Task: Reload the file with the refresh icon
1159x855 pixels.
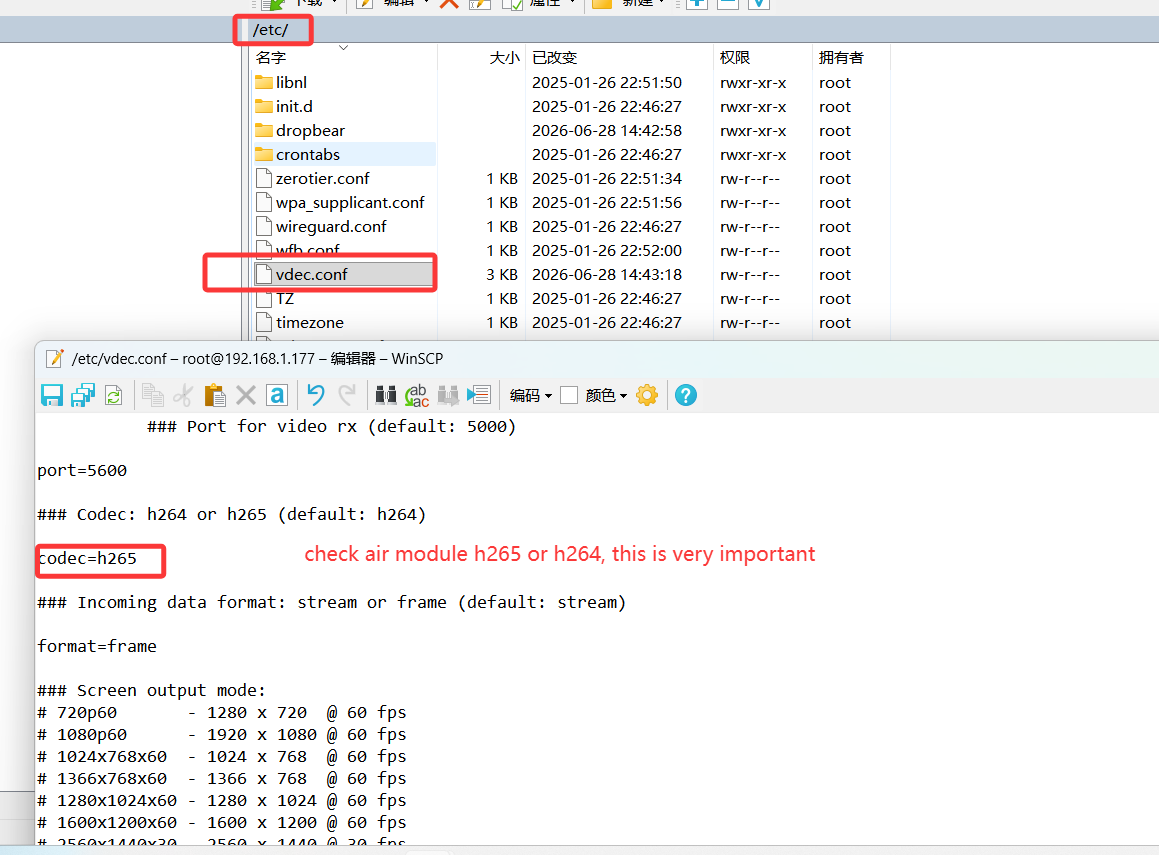Action: coord(114,395)
